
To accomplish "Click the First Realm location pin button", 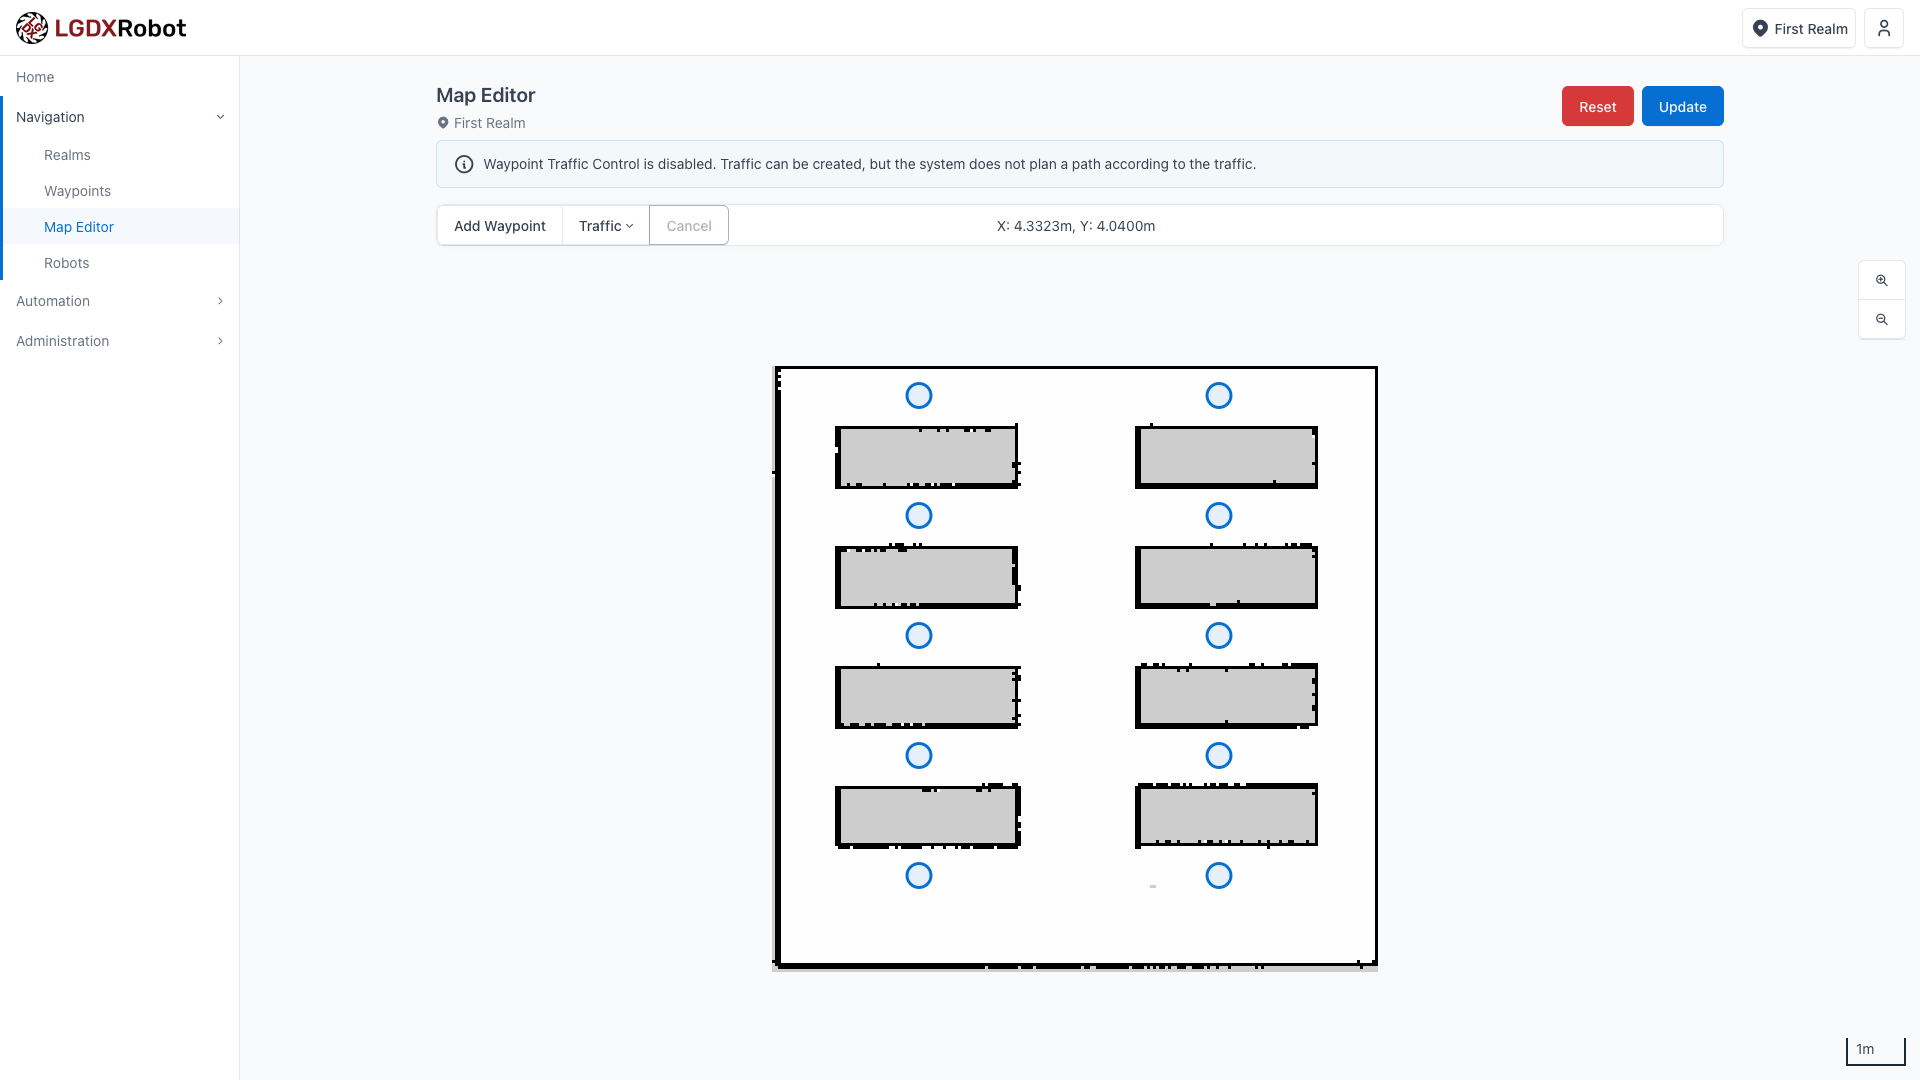I will click(x=1797, y=28).
